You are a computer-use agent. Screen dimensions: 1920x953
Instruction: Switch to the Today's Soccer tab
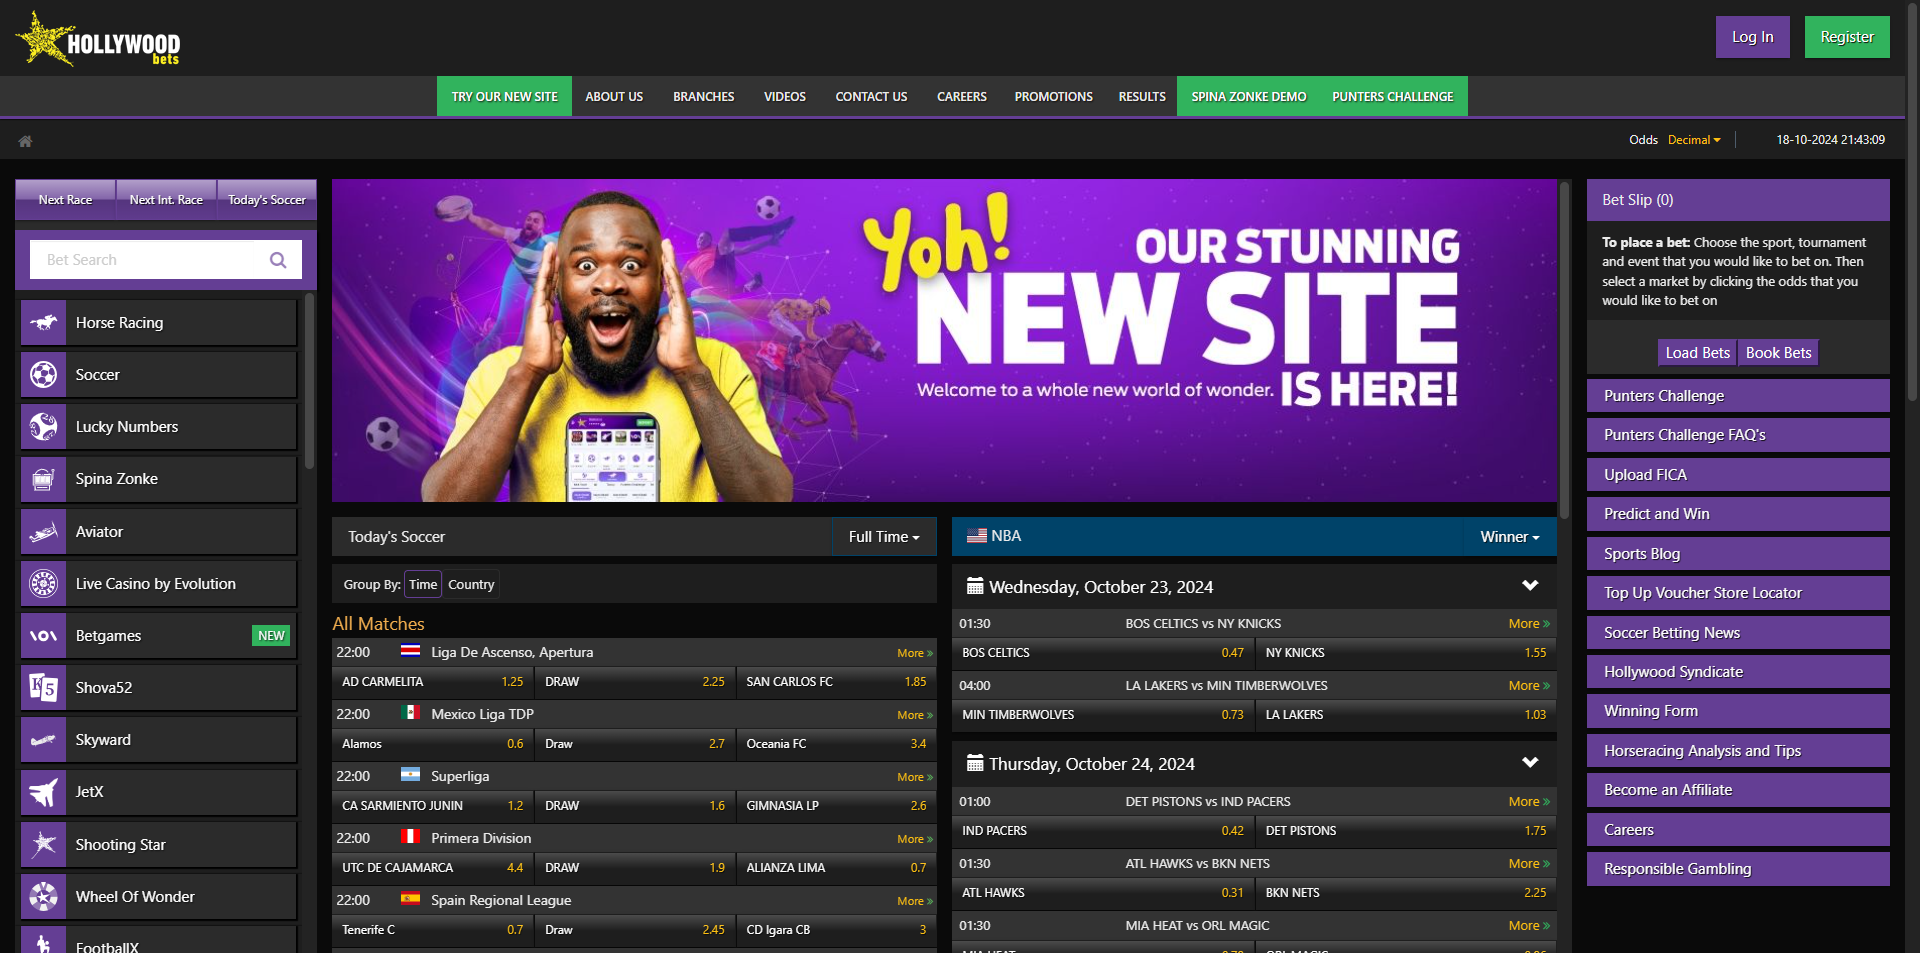coord(267,200)
